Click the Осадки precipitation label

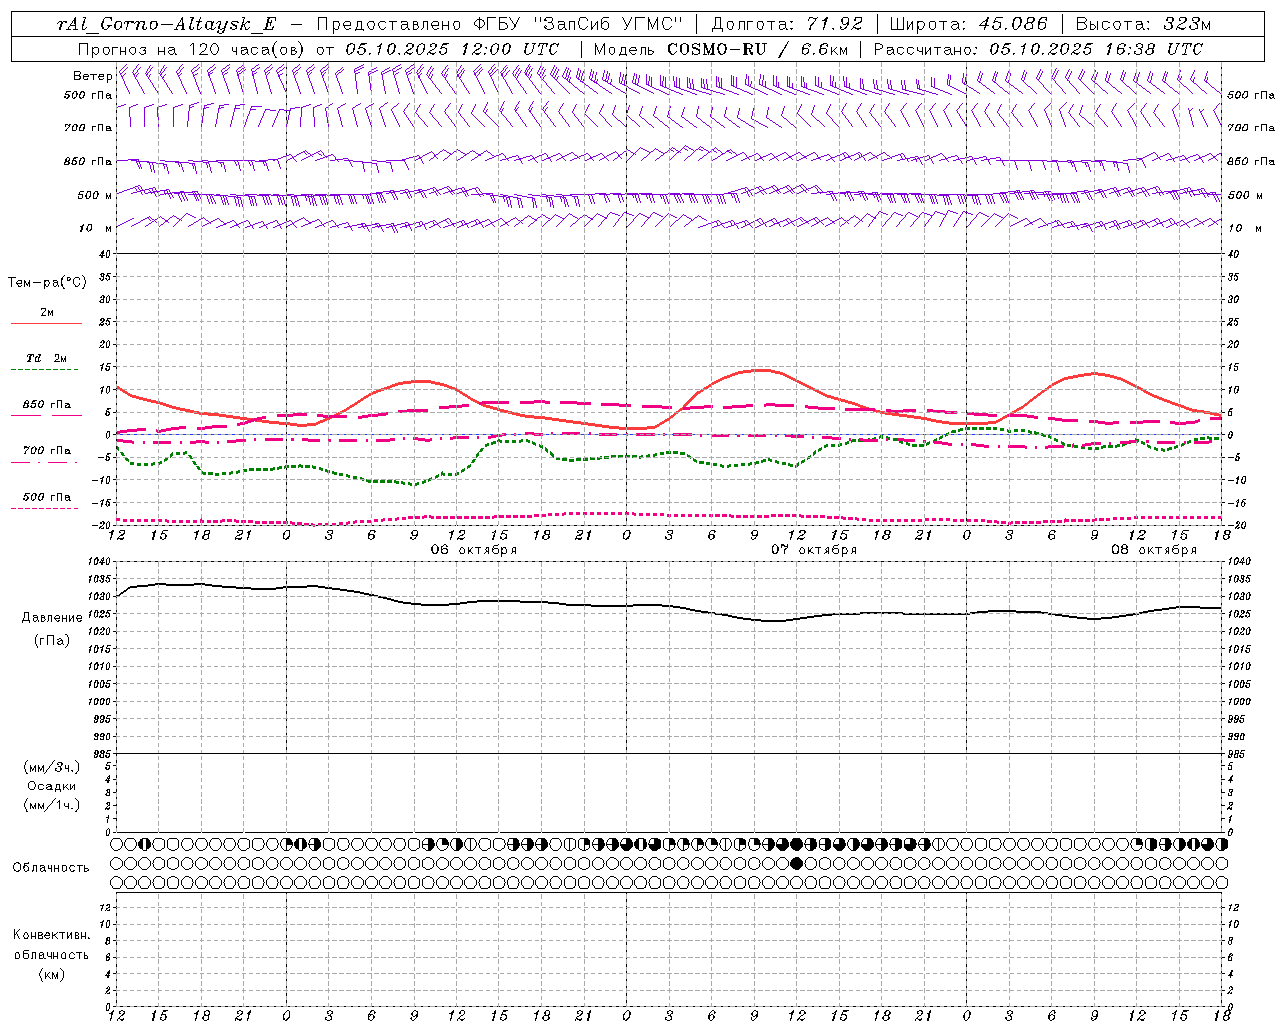coord(51,786)
